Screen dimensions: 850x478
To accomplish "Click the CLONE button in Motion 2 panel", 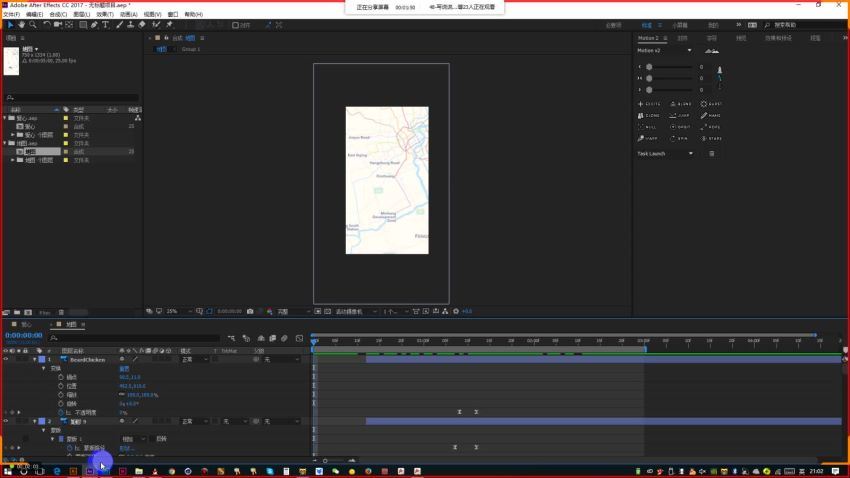I will pyautogui.click(x=649, y=115).
